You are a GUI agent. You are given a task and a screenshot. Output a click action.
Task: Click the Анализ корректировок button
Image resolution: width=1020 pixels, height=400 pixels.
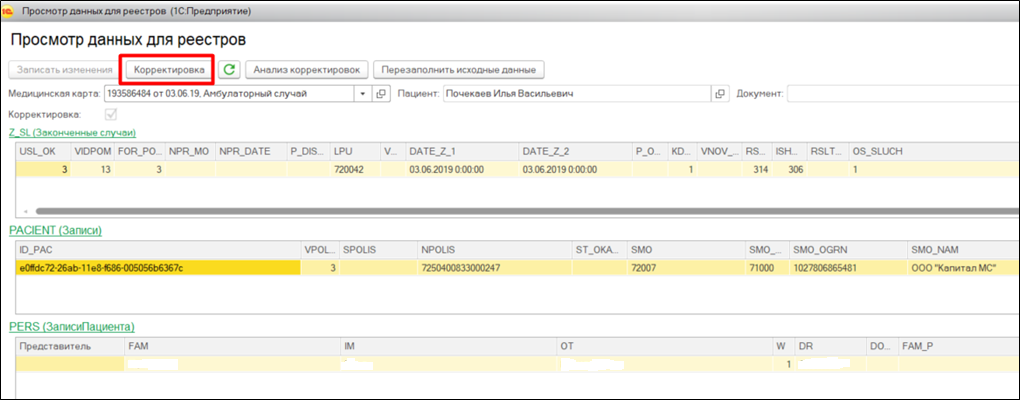(308, 70)
